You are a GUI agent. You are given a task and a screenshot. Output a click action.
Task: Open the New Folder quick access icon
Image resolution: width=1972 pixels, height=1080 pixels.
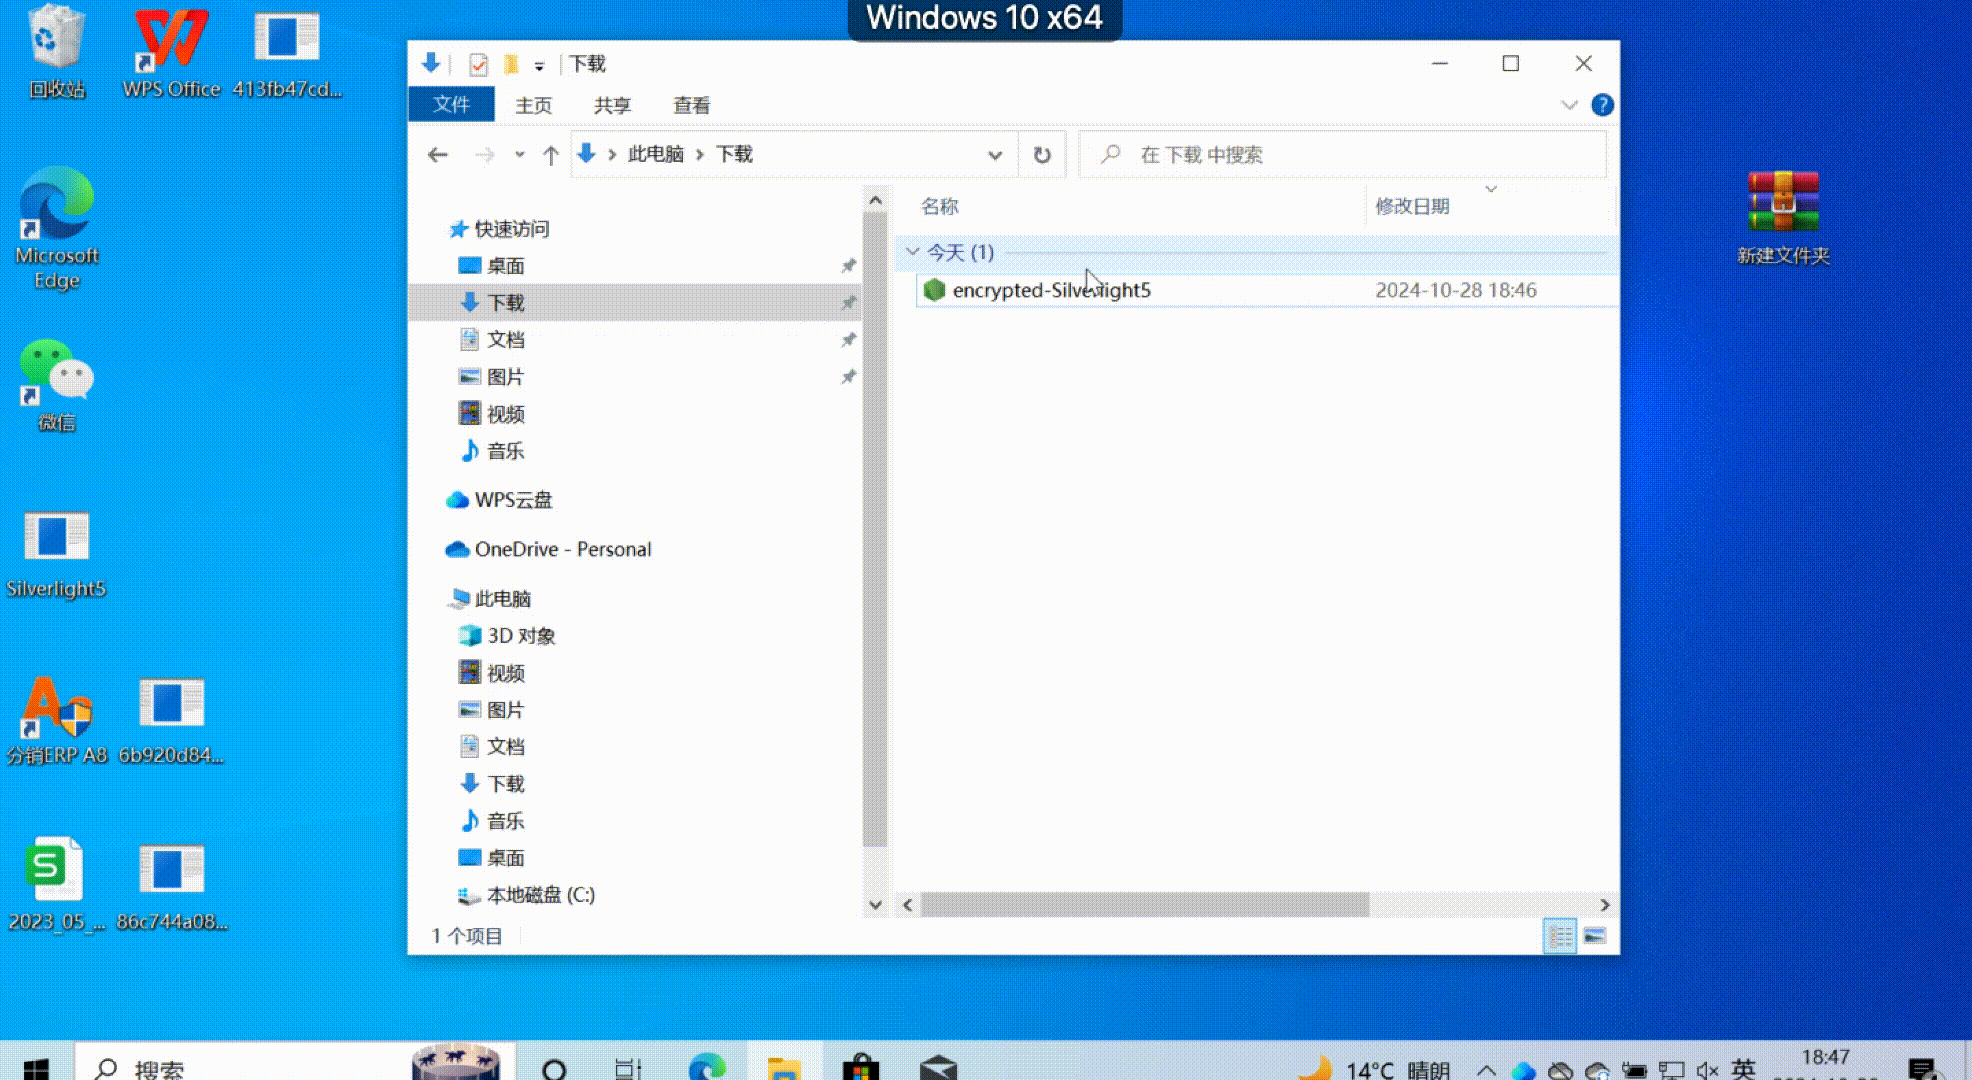click(511, 63)
